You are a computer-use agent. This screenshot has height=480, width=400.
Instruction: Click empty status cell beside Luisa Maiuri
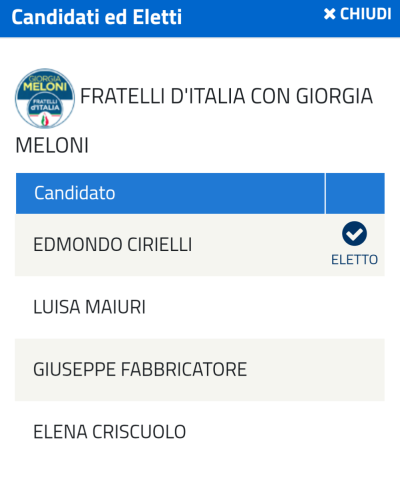355,307
